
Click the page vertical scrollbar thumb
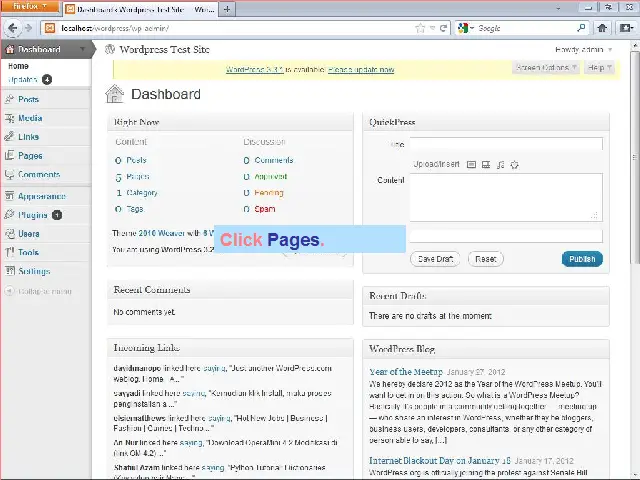[635, 157]
